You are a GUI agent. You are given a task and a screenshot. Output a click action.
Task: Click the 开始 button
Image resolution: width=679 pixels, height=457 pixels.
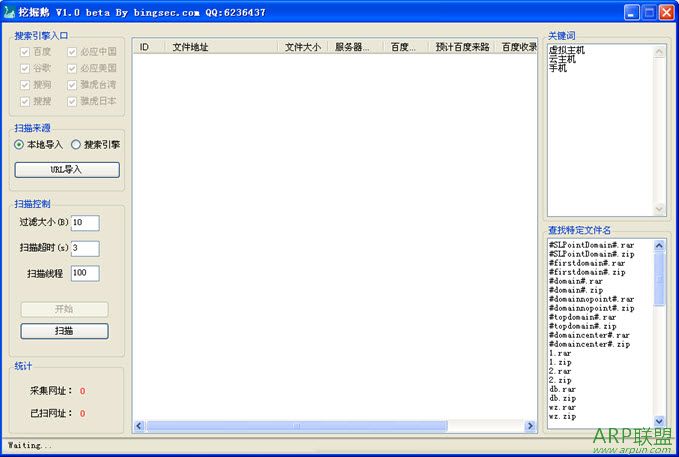pyautogui.click(x=65, y=309)
